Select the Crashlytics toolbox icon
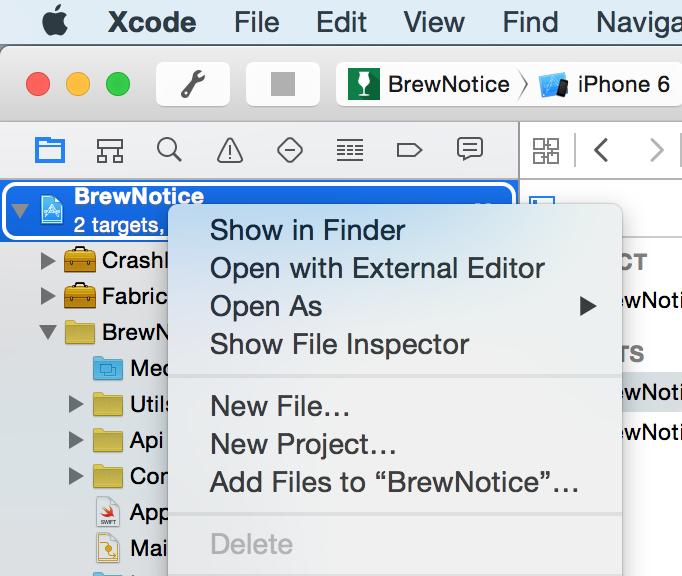 click(x=80, y=260)
